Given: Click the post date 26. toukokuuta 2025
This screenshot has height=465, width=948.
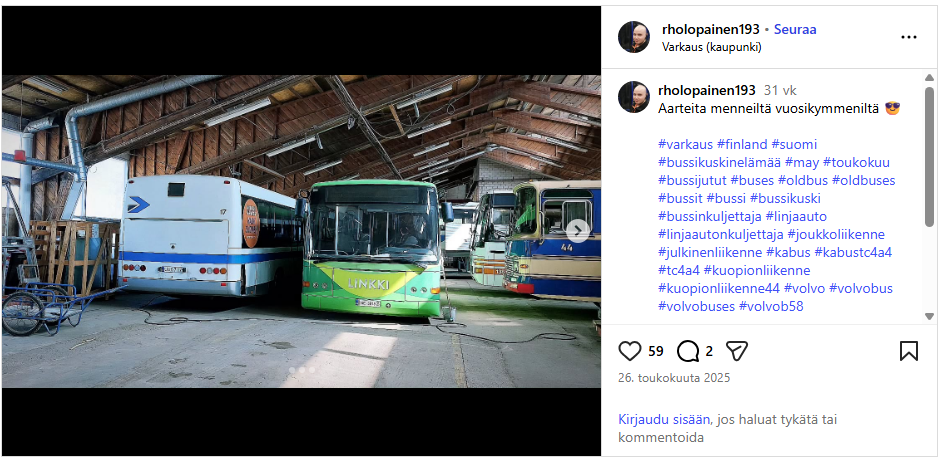Looking at the screenshot, I should point(674,378).
